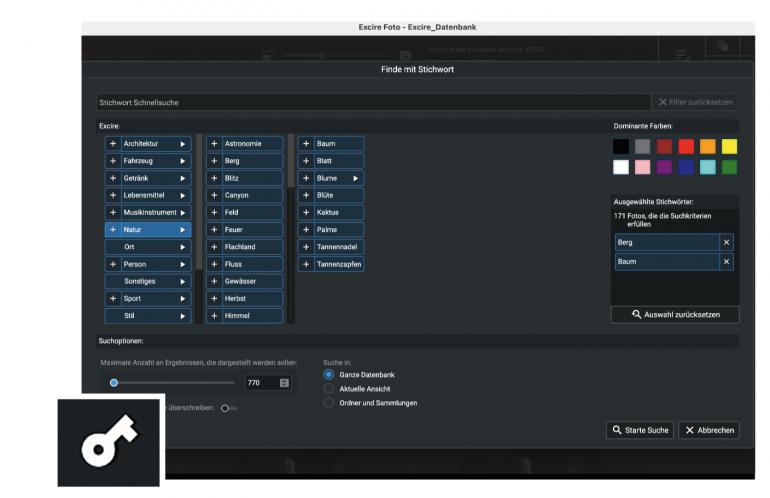The height and width of the screenshot is (498, 770).
Task: Pick the yellow dominant color swatch
Action: 729,146
